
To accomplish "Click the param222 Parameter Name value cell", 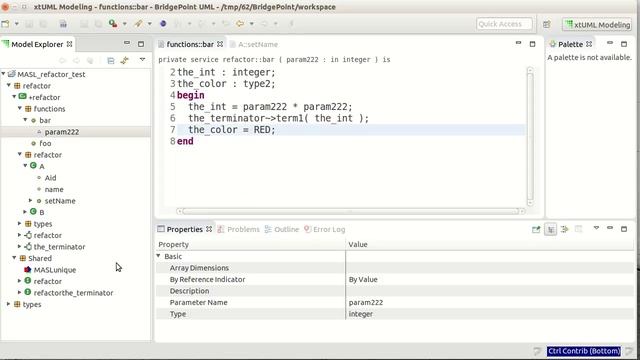I will click(x=490, y=302).
